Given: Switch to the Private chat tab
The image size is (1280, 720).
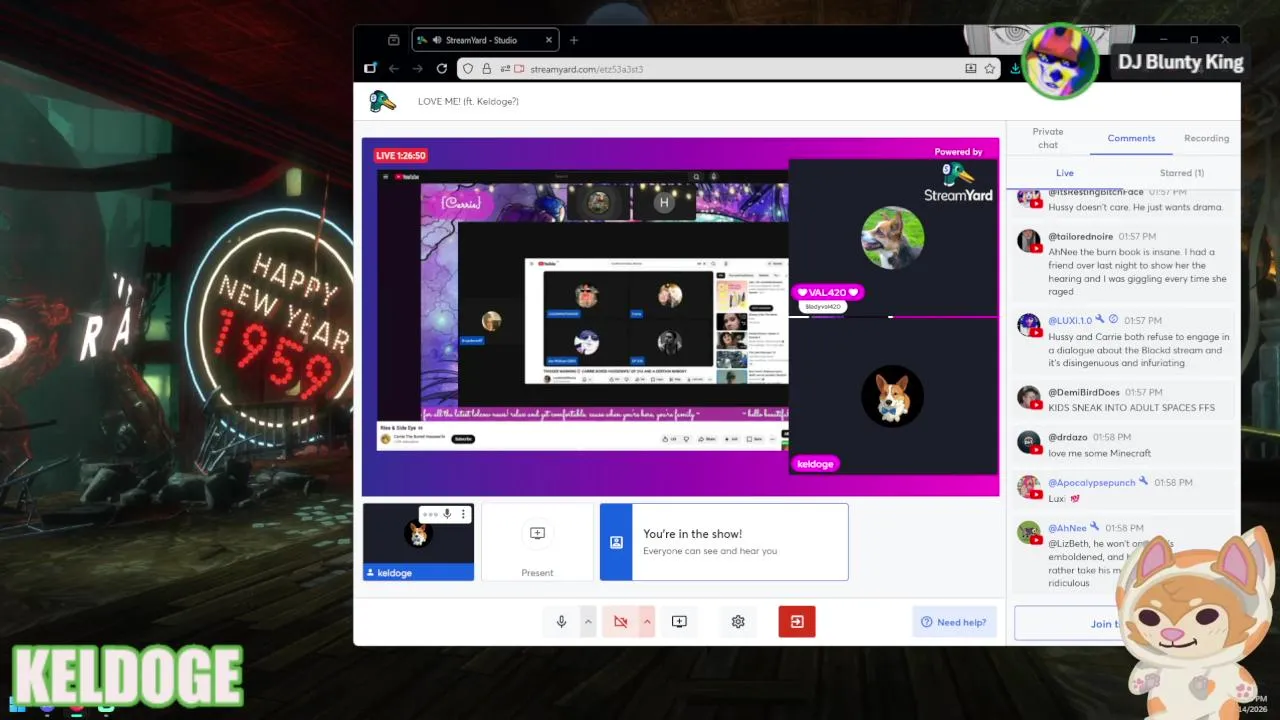Looking at the screenshot, I should pyautogui.click(x=1047, y=138).
